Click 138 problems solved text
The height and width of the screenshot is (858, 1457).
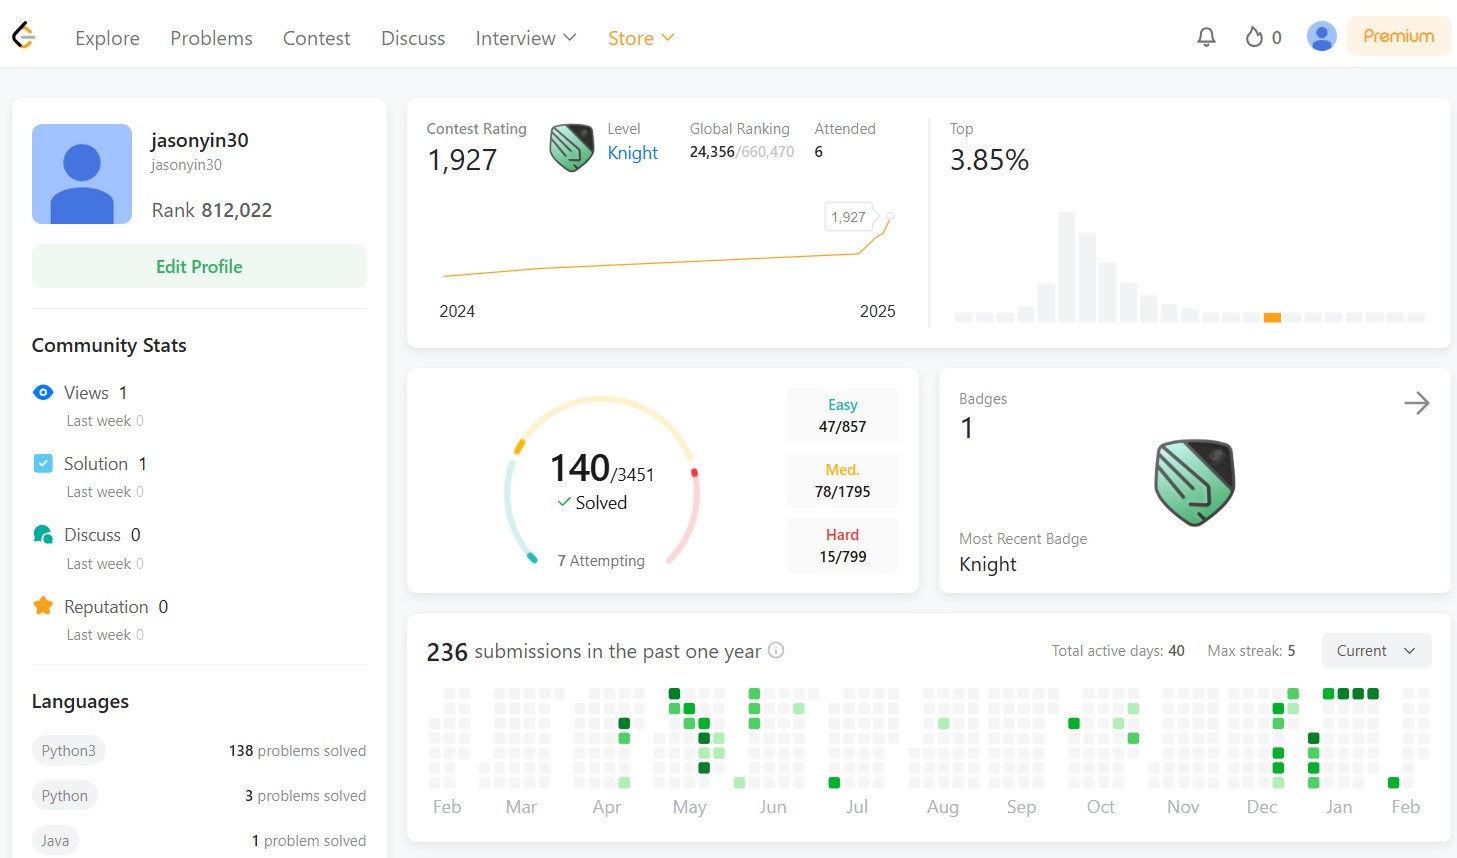(x=297, y=751)
